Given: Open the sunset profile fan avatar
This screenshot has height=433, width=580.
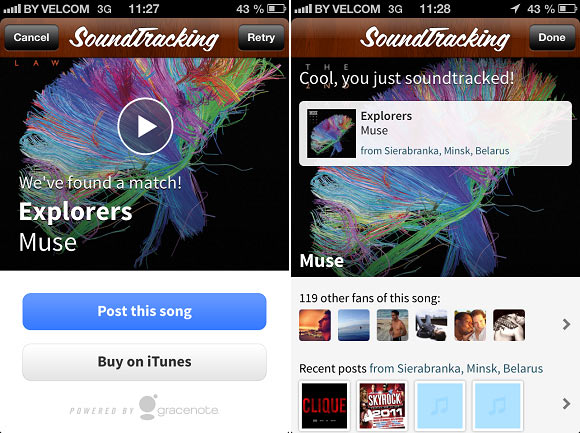Looking at the screenshot, I should click(315, 325).
